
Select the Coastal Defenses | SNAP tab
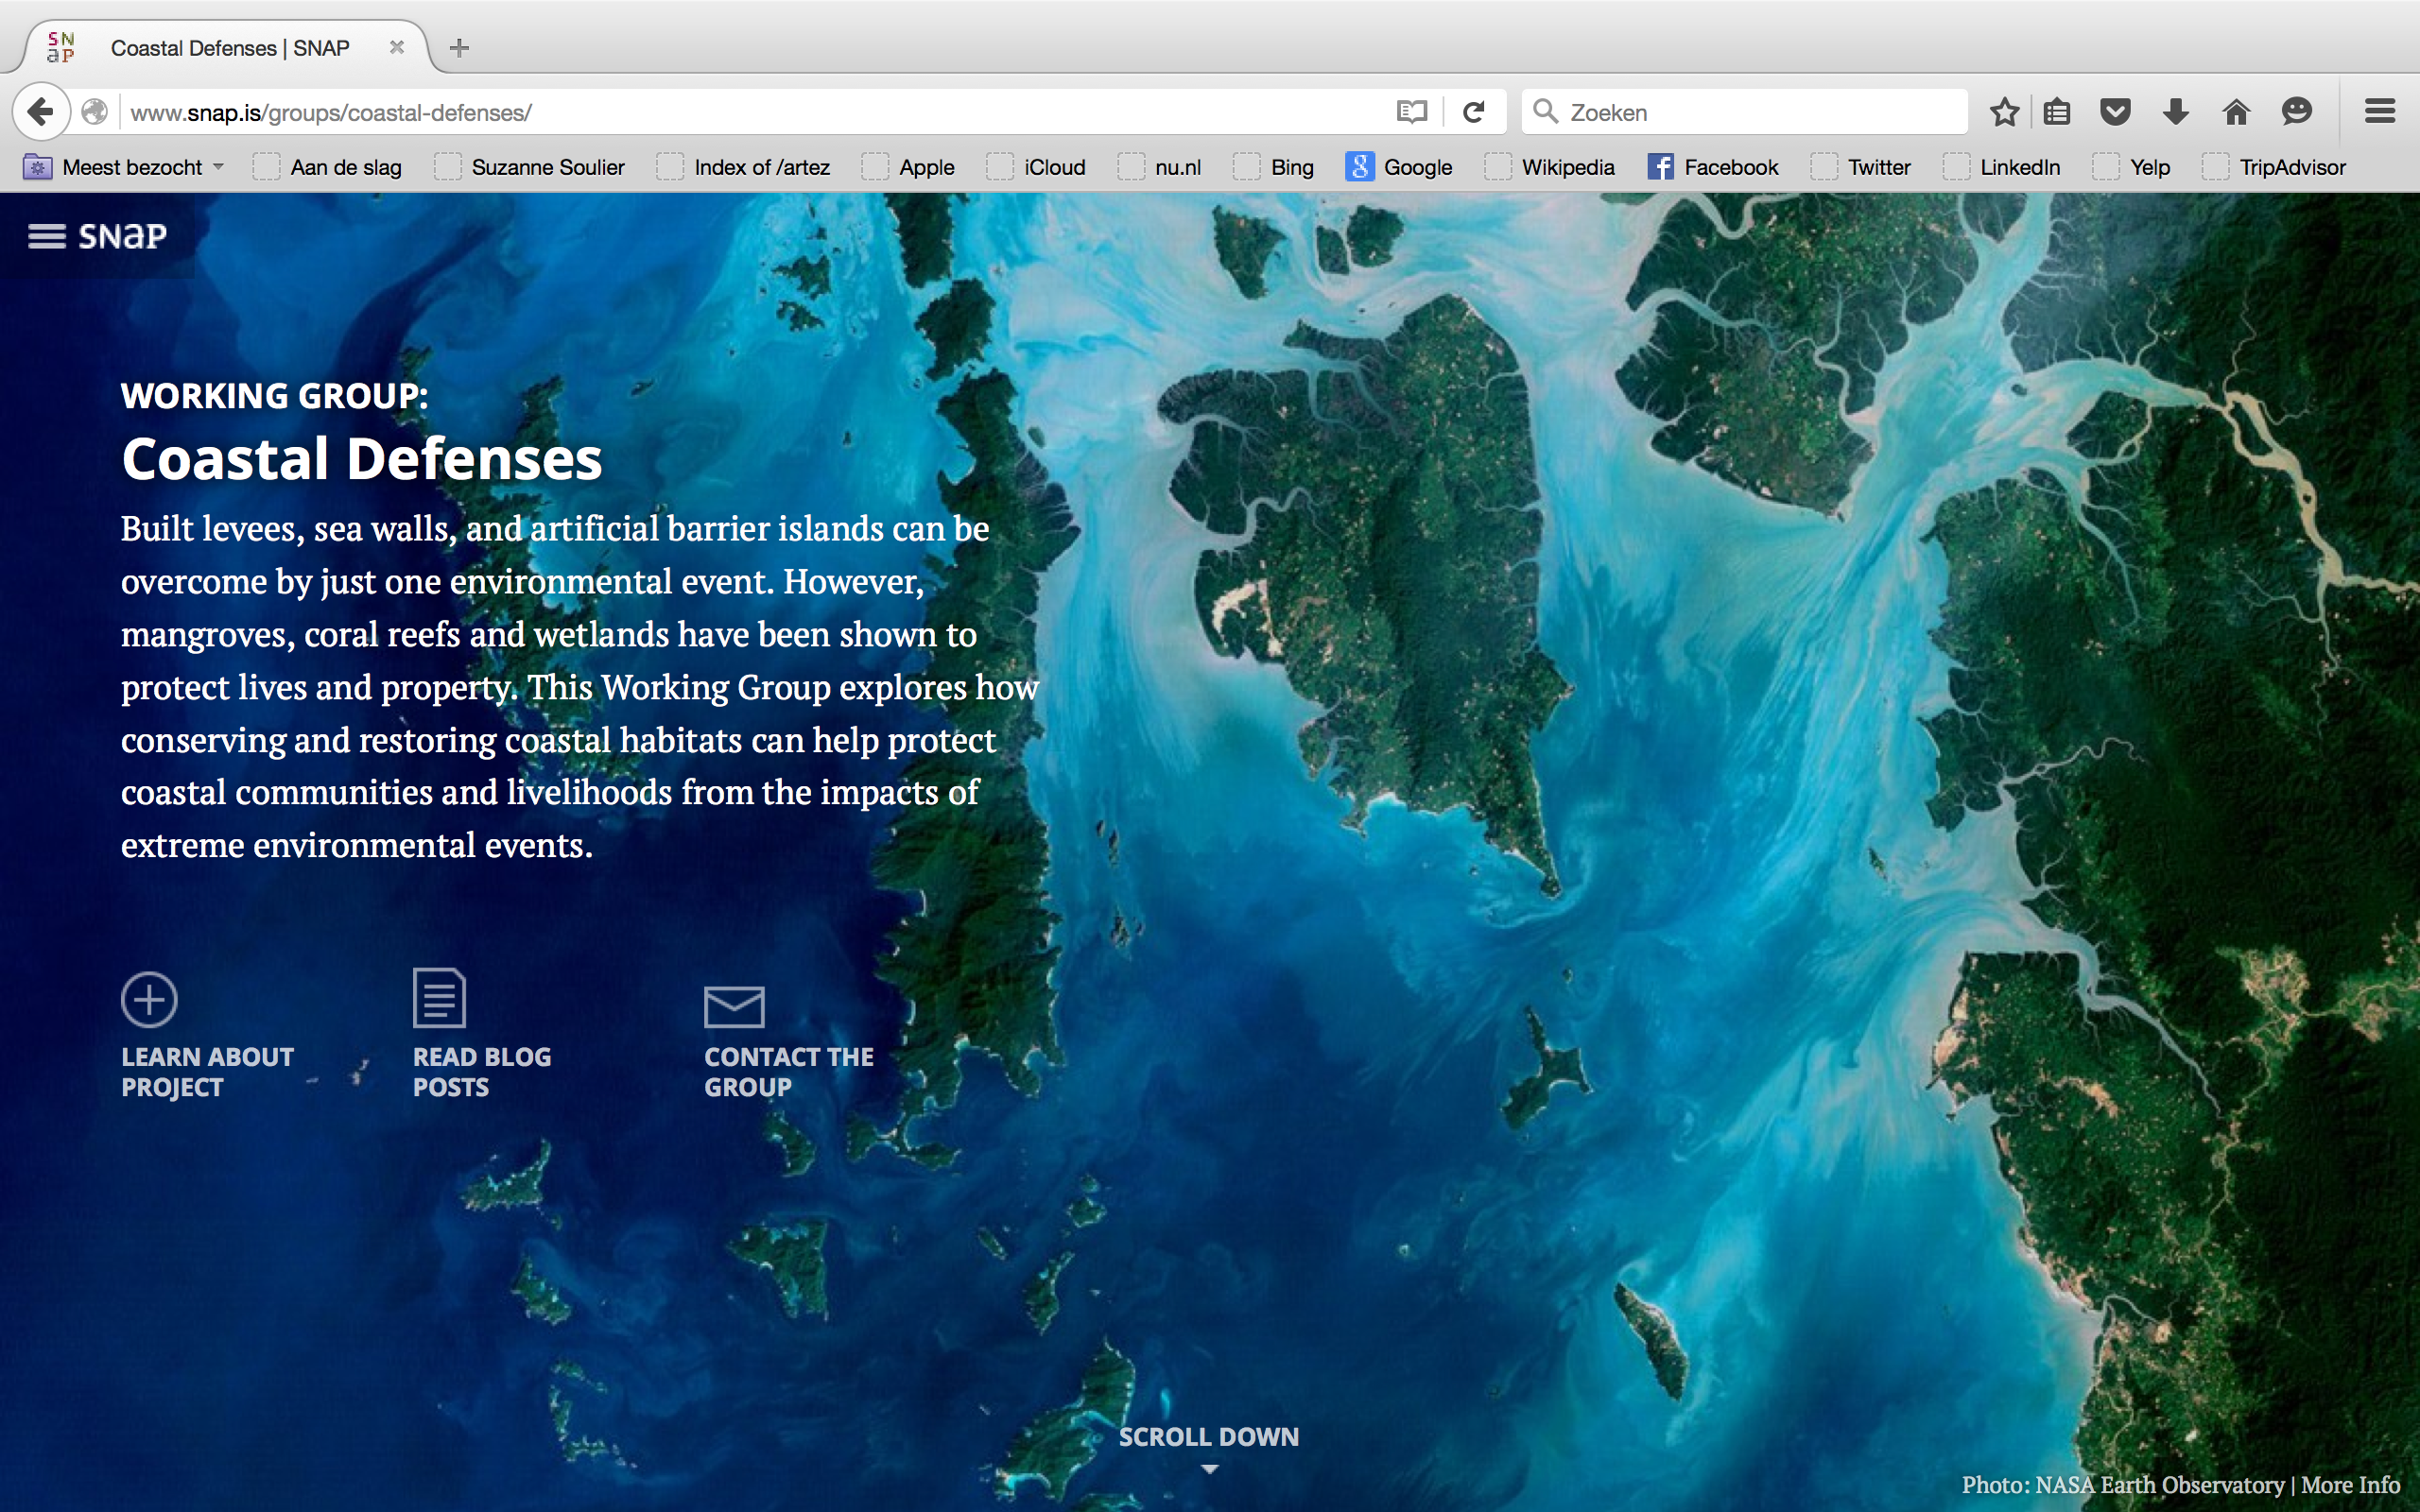coord(230,48)
